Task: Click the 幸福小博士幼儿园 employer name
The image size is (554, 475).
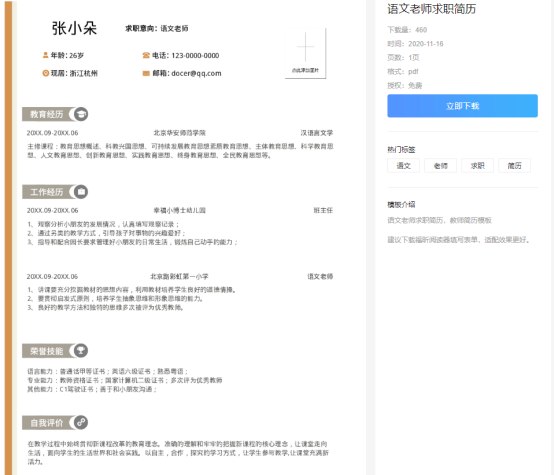Action: click(179, 210)
